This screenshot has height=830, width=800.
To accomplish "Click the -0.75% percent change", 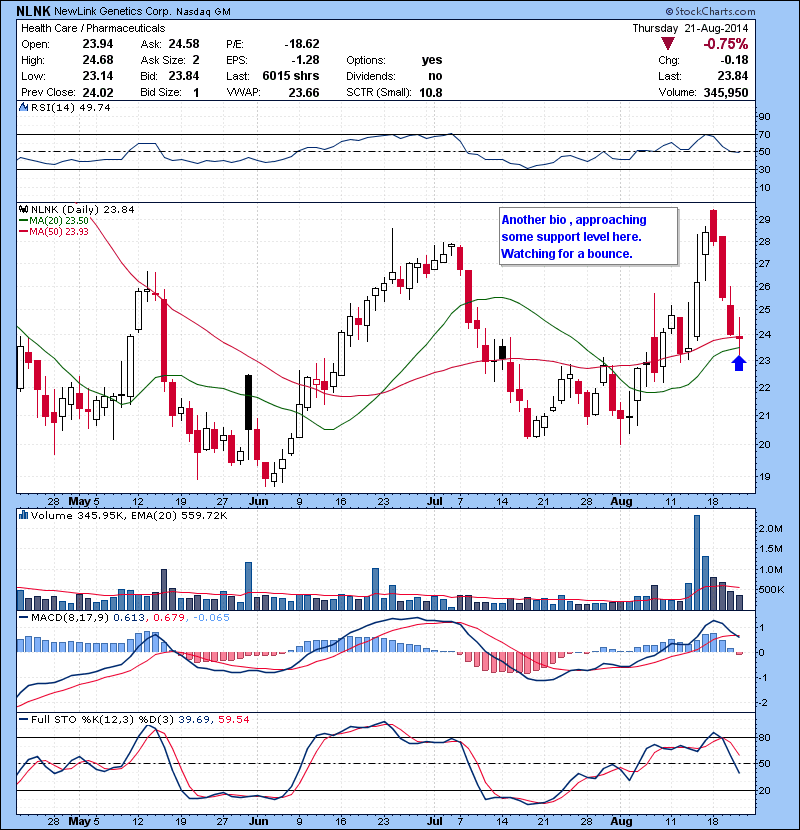I will [725, 44].
